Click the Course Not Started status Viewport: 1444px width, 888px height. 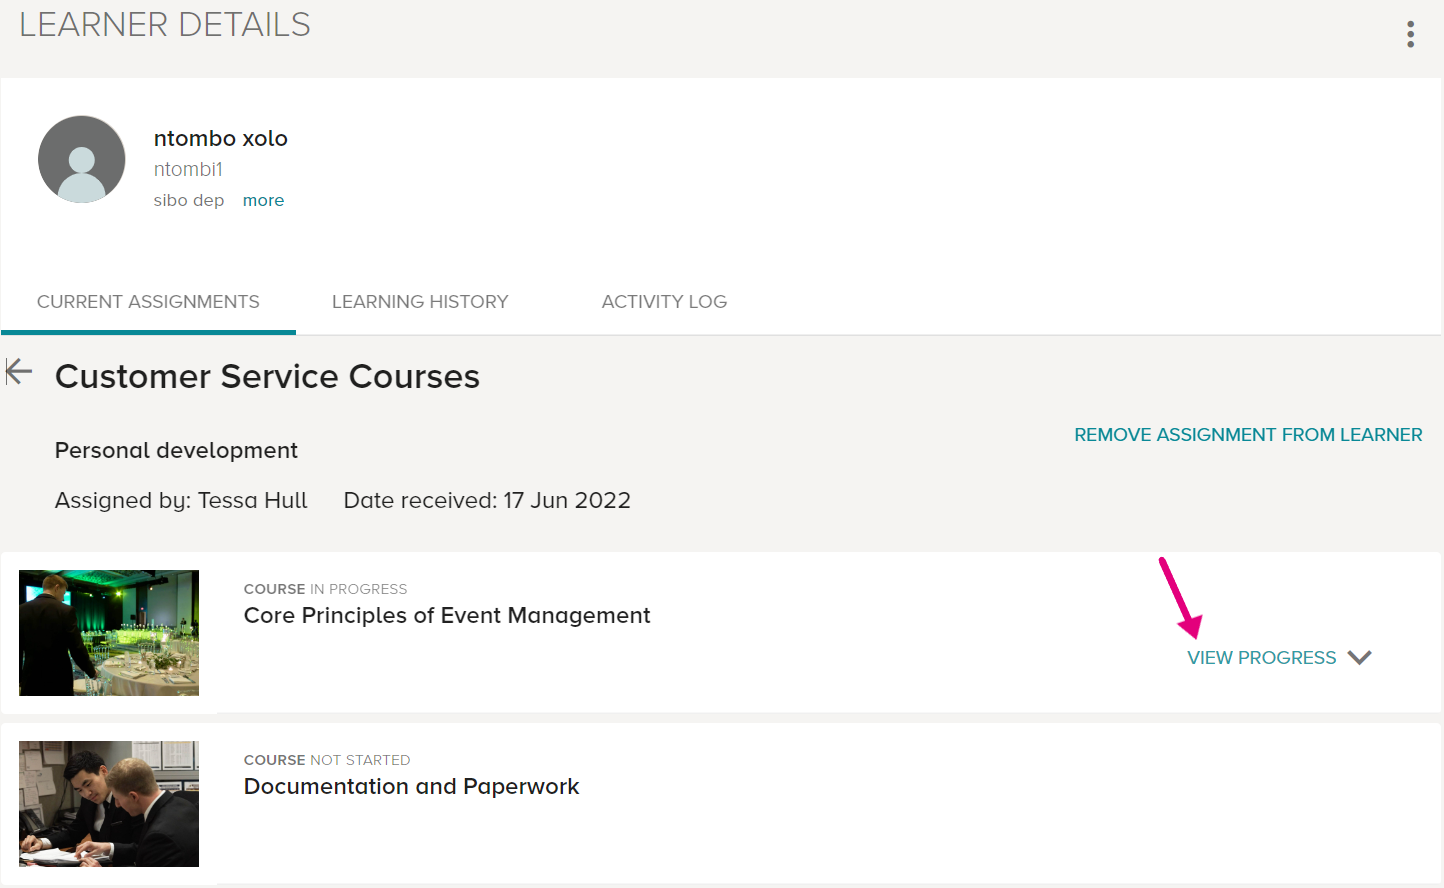coord(327,760)
